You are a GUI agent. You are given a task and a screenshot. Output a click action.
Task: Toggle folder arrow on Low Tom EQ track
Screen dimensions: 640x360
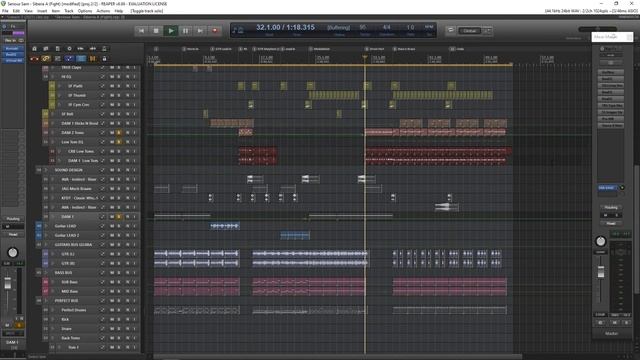(53, 142)
